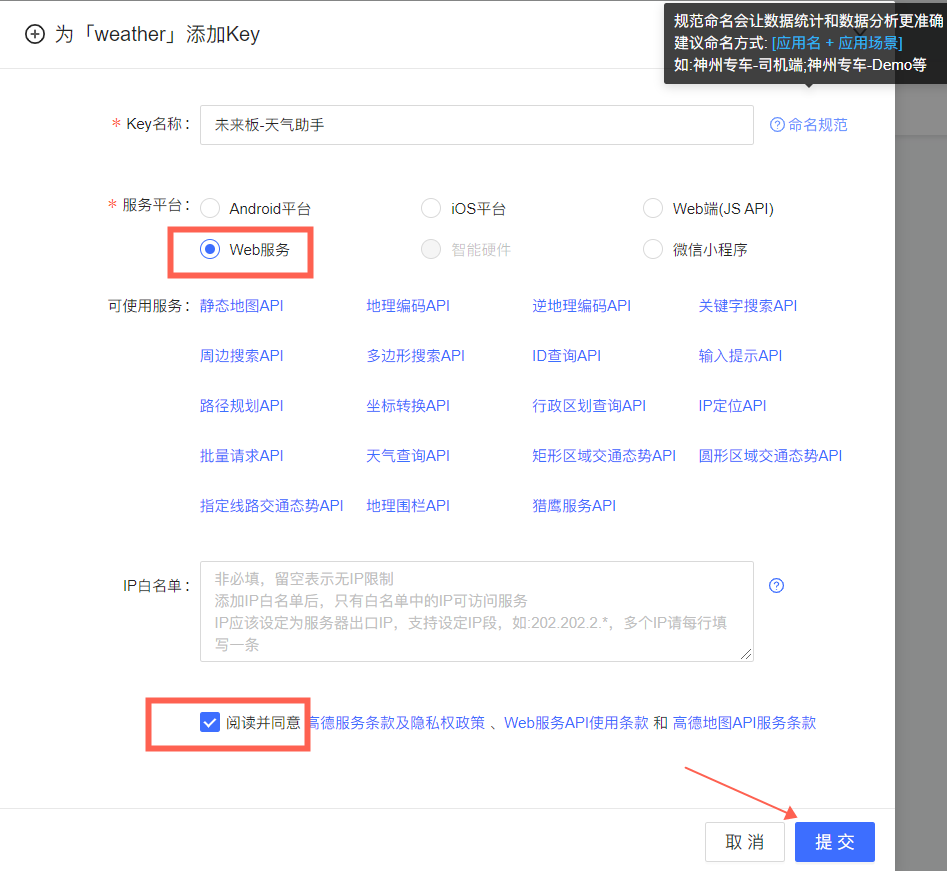Click the 取消 cancel button
947x871 pixels.
[x=745, y=842]
